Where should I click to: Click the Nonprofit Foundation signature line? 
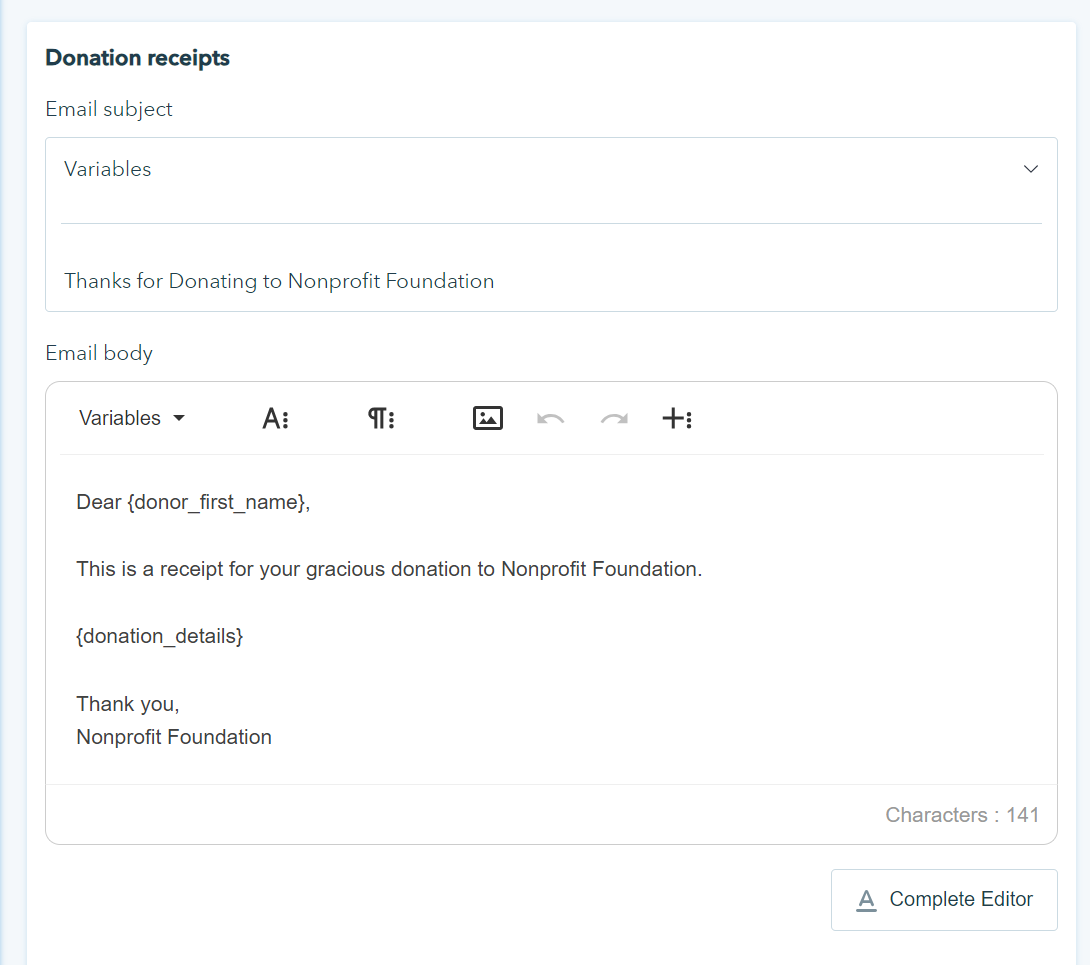coord(174,737)
